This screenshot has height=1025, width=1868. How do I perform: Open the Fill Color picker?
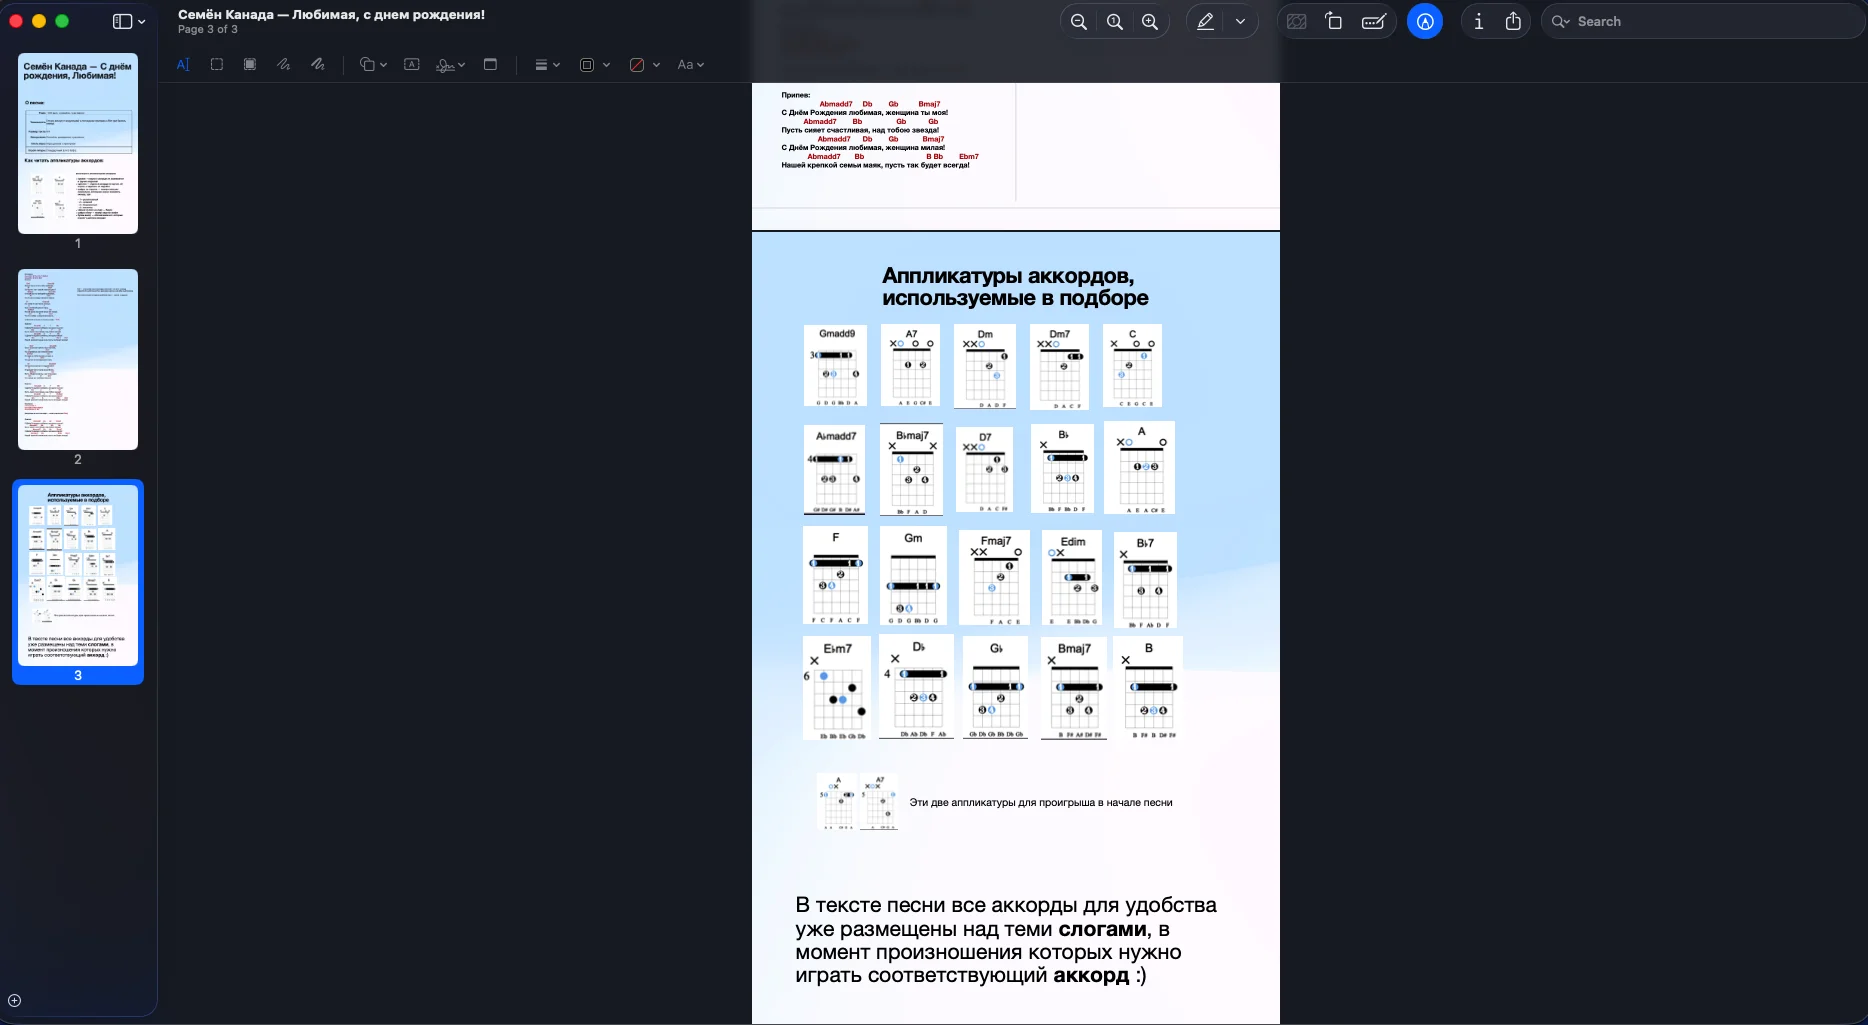coord(644,65)
